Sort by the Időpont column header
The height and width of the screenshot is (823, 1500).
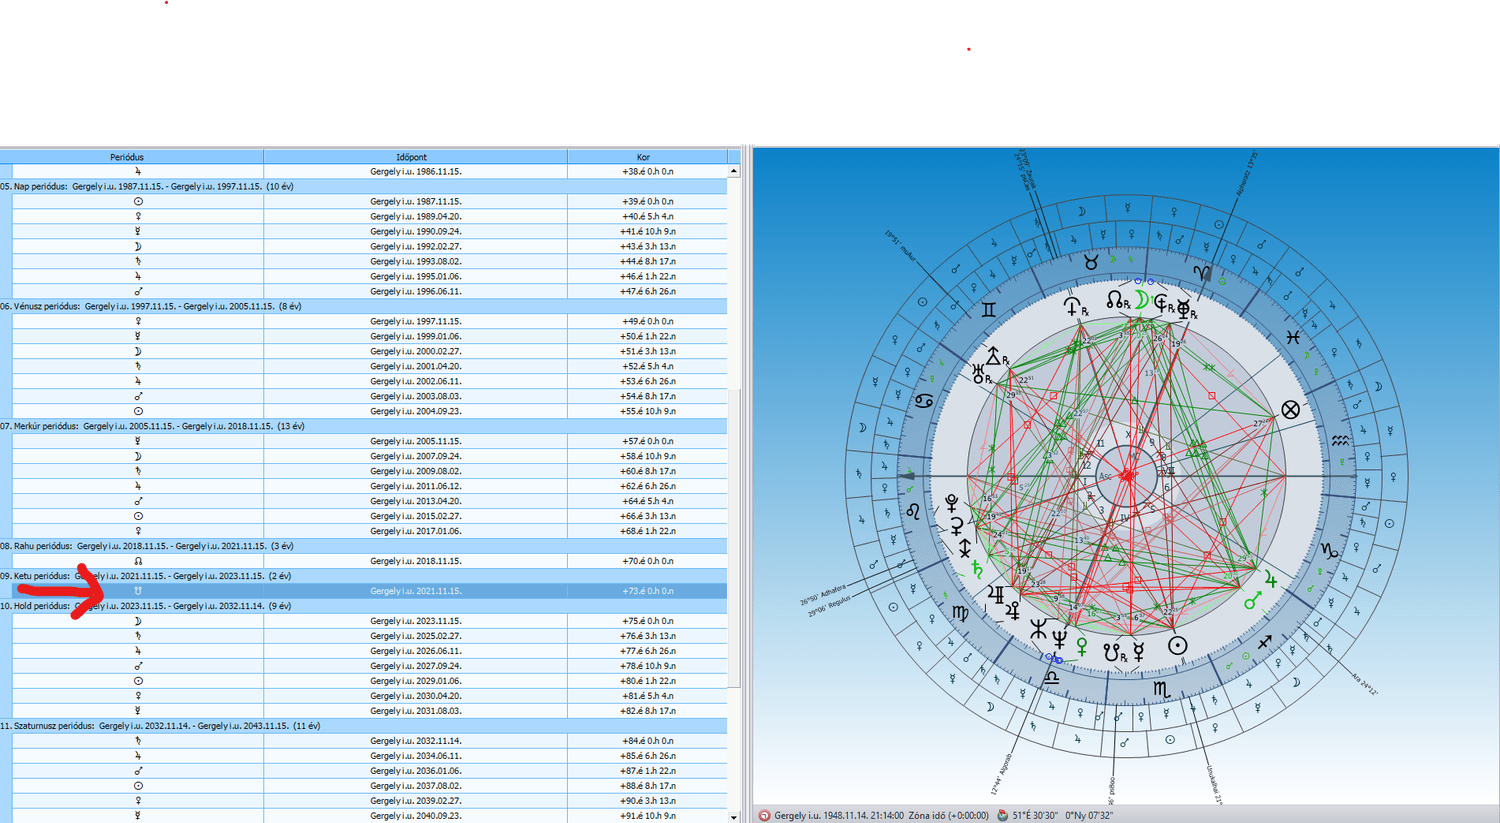coord(411,157)
